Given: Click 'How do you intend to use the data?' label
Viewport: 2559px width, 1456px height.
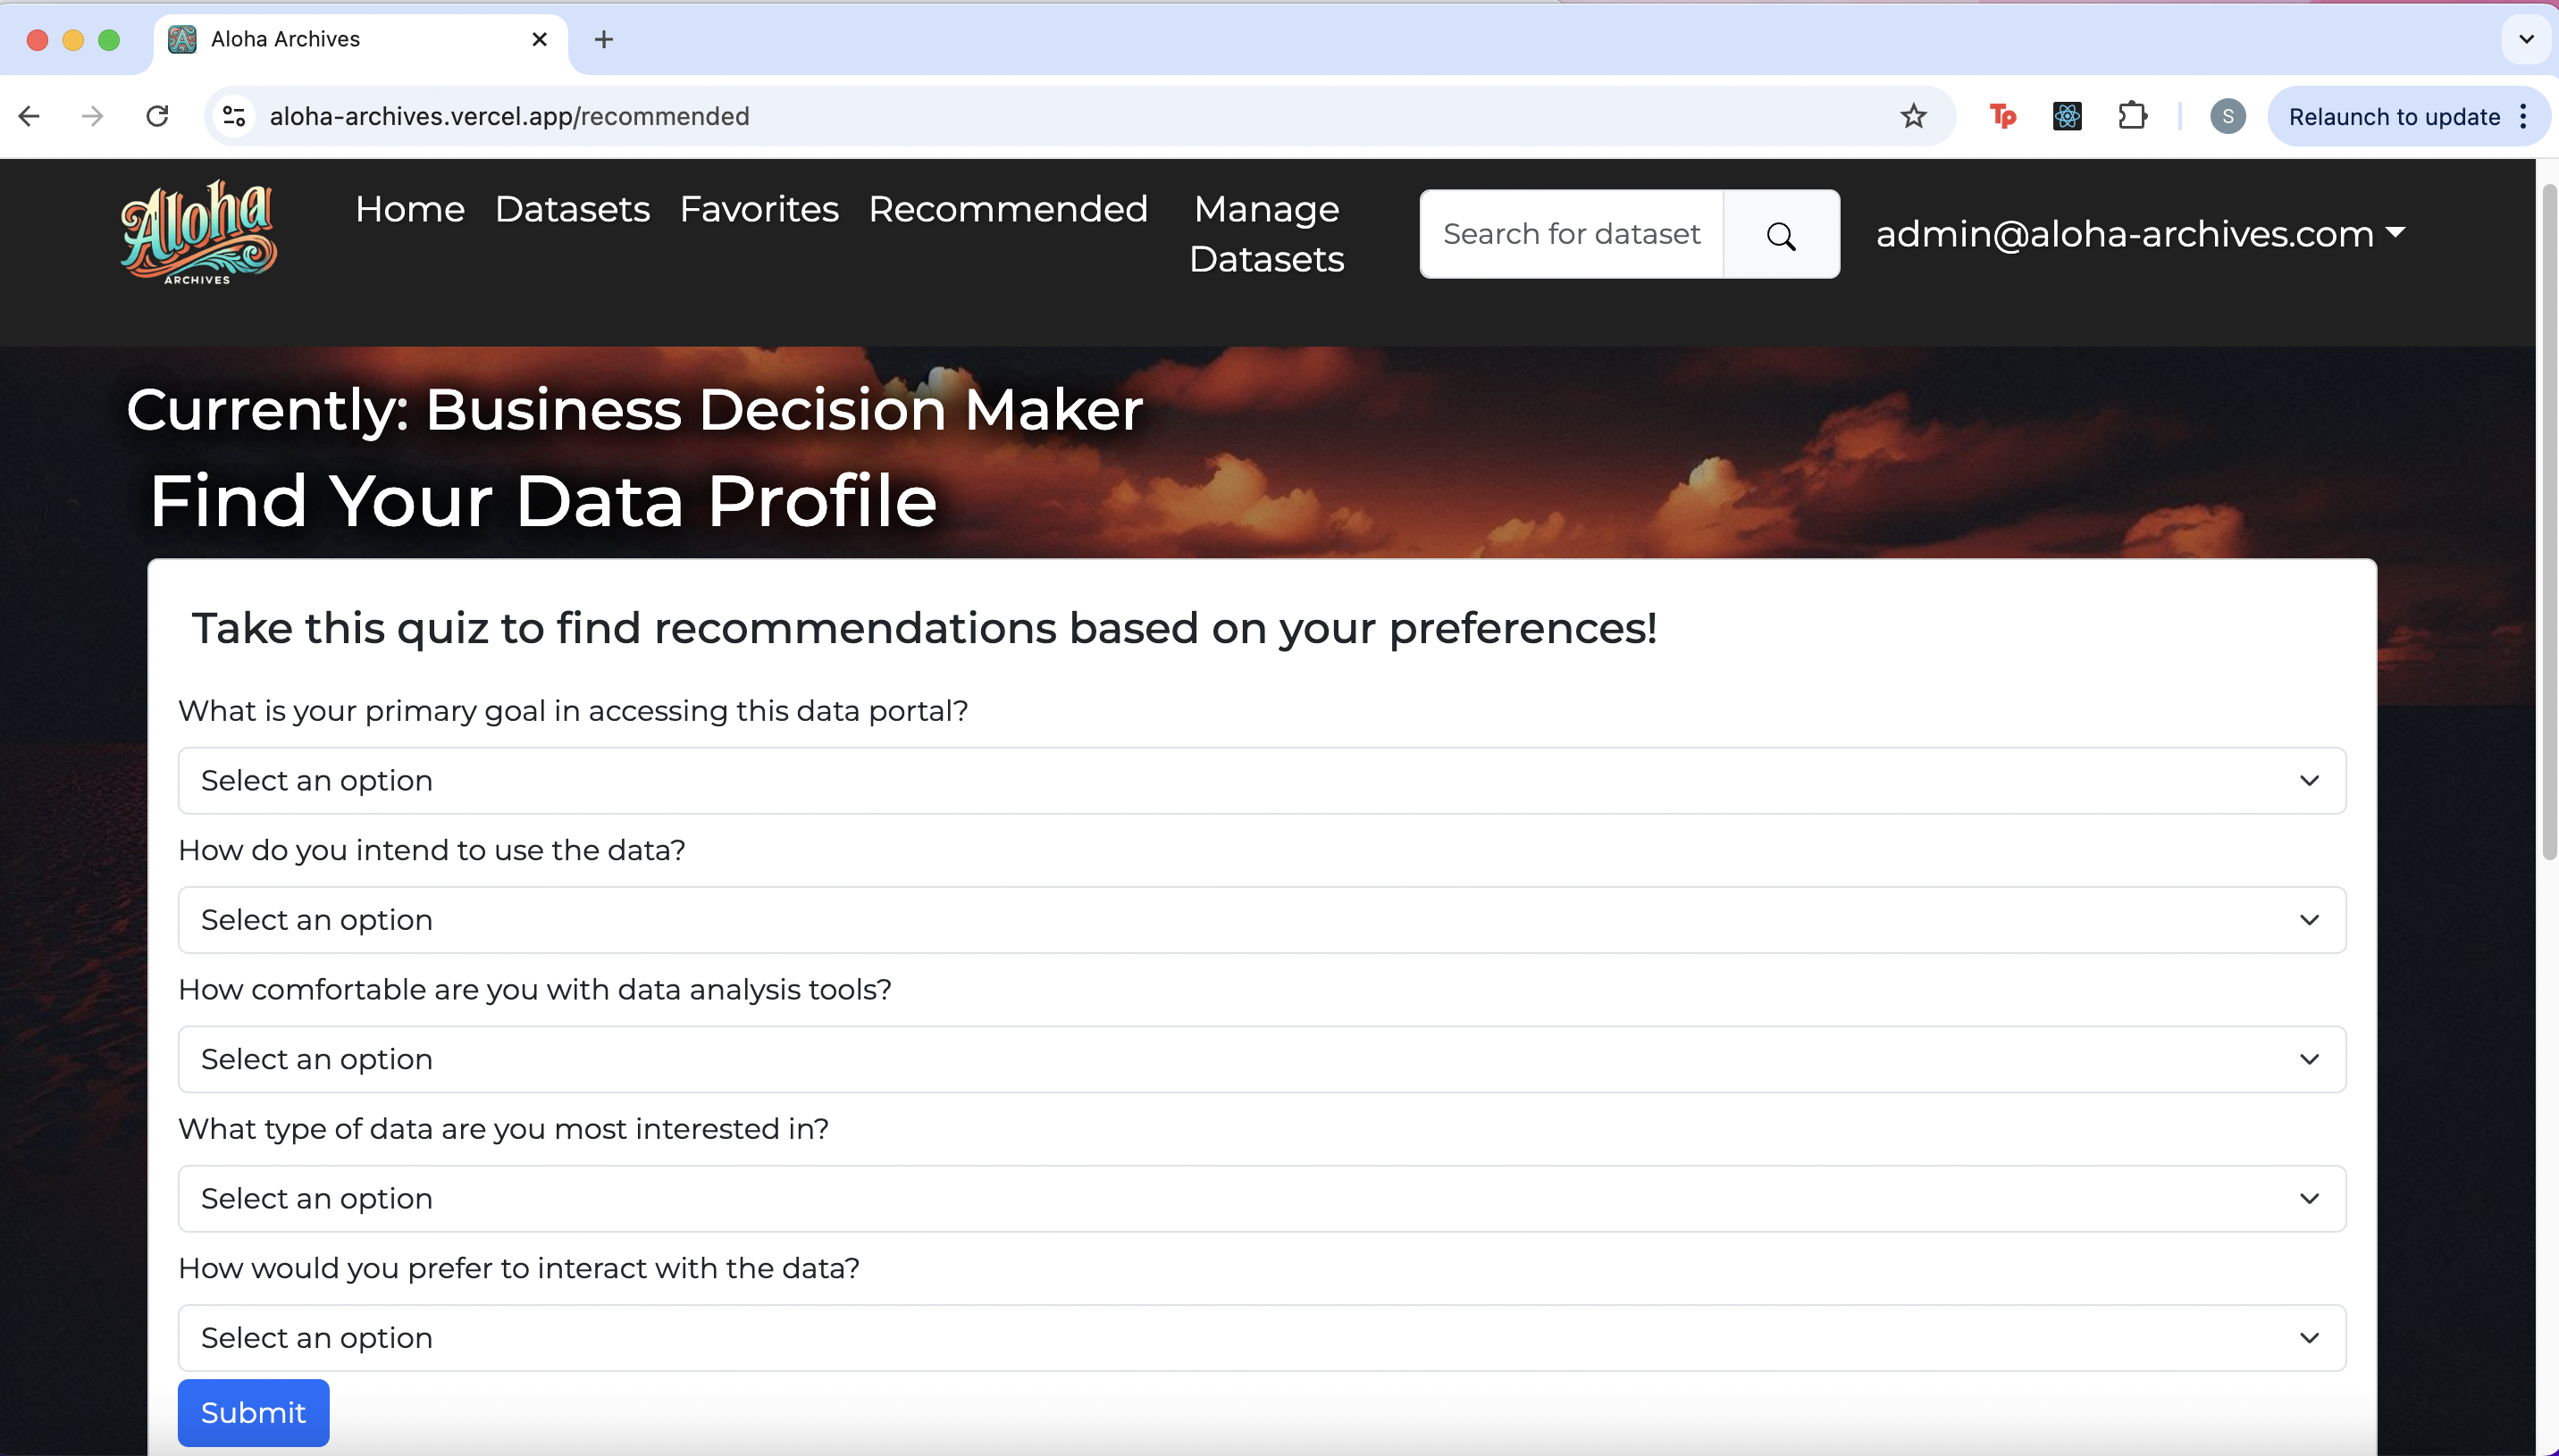Looking at the screenshot, I should [x=431, y=850].
